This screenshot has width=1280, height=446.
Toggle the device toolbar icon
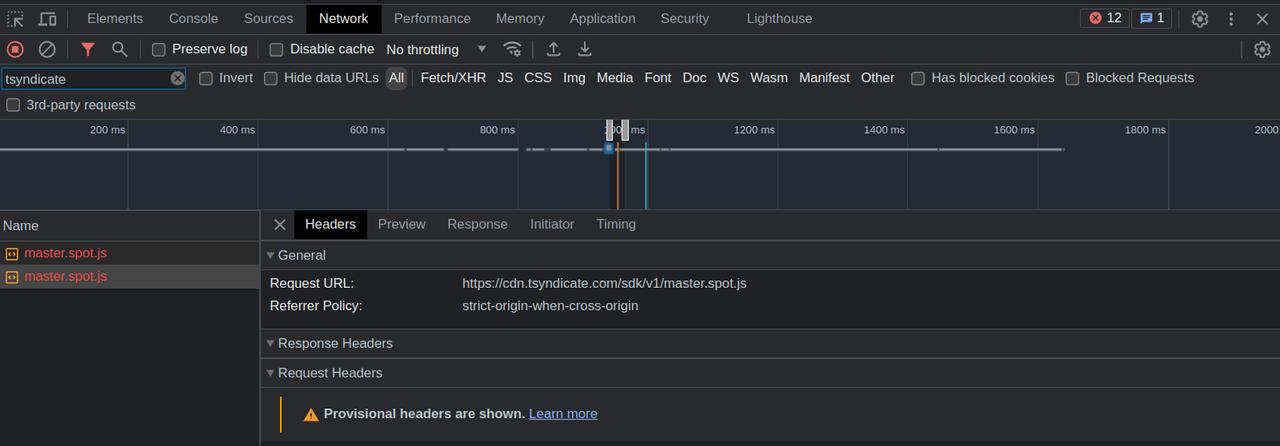pos(47,19)
